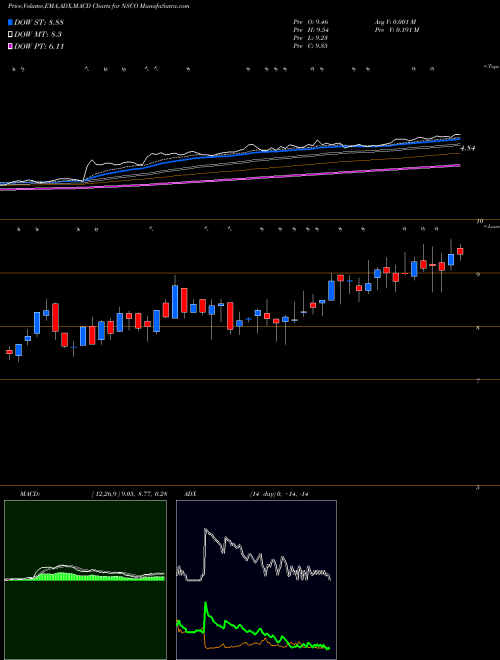Click the blue DOW ST legend swatch
500x660 pixels.
(x=10, y=23)
